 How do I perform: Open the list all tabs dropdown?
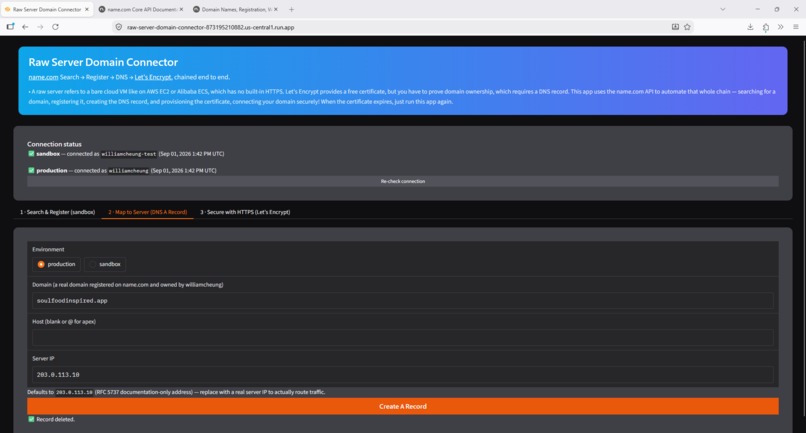723,9
